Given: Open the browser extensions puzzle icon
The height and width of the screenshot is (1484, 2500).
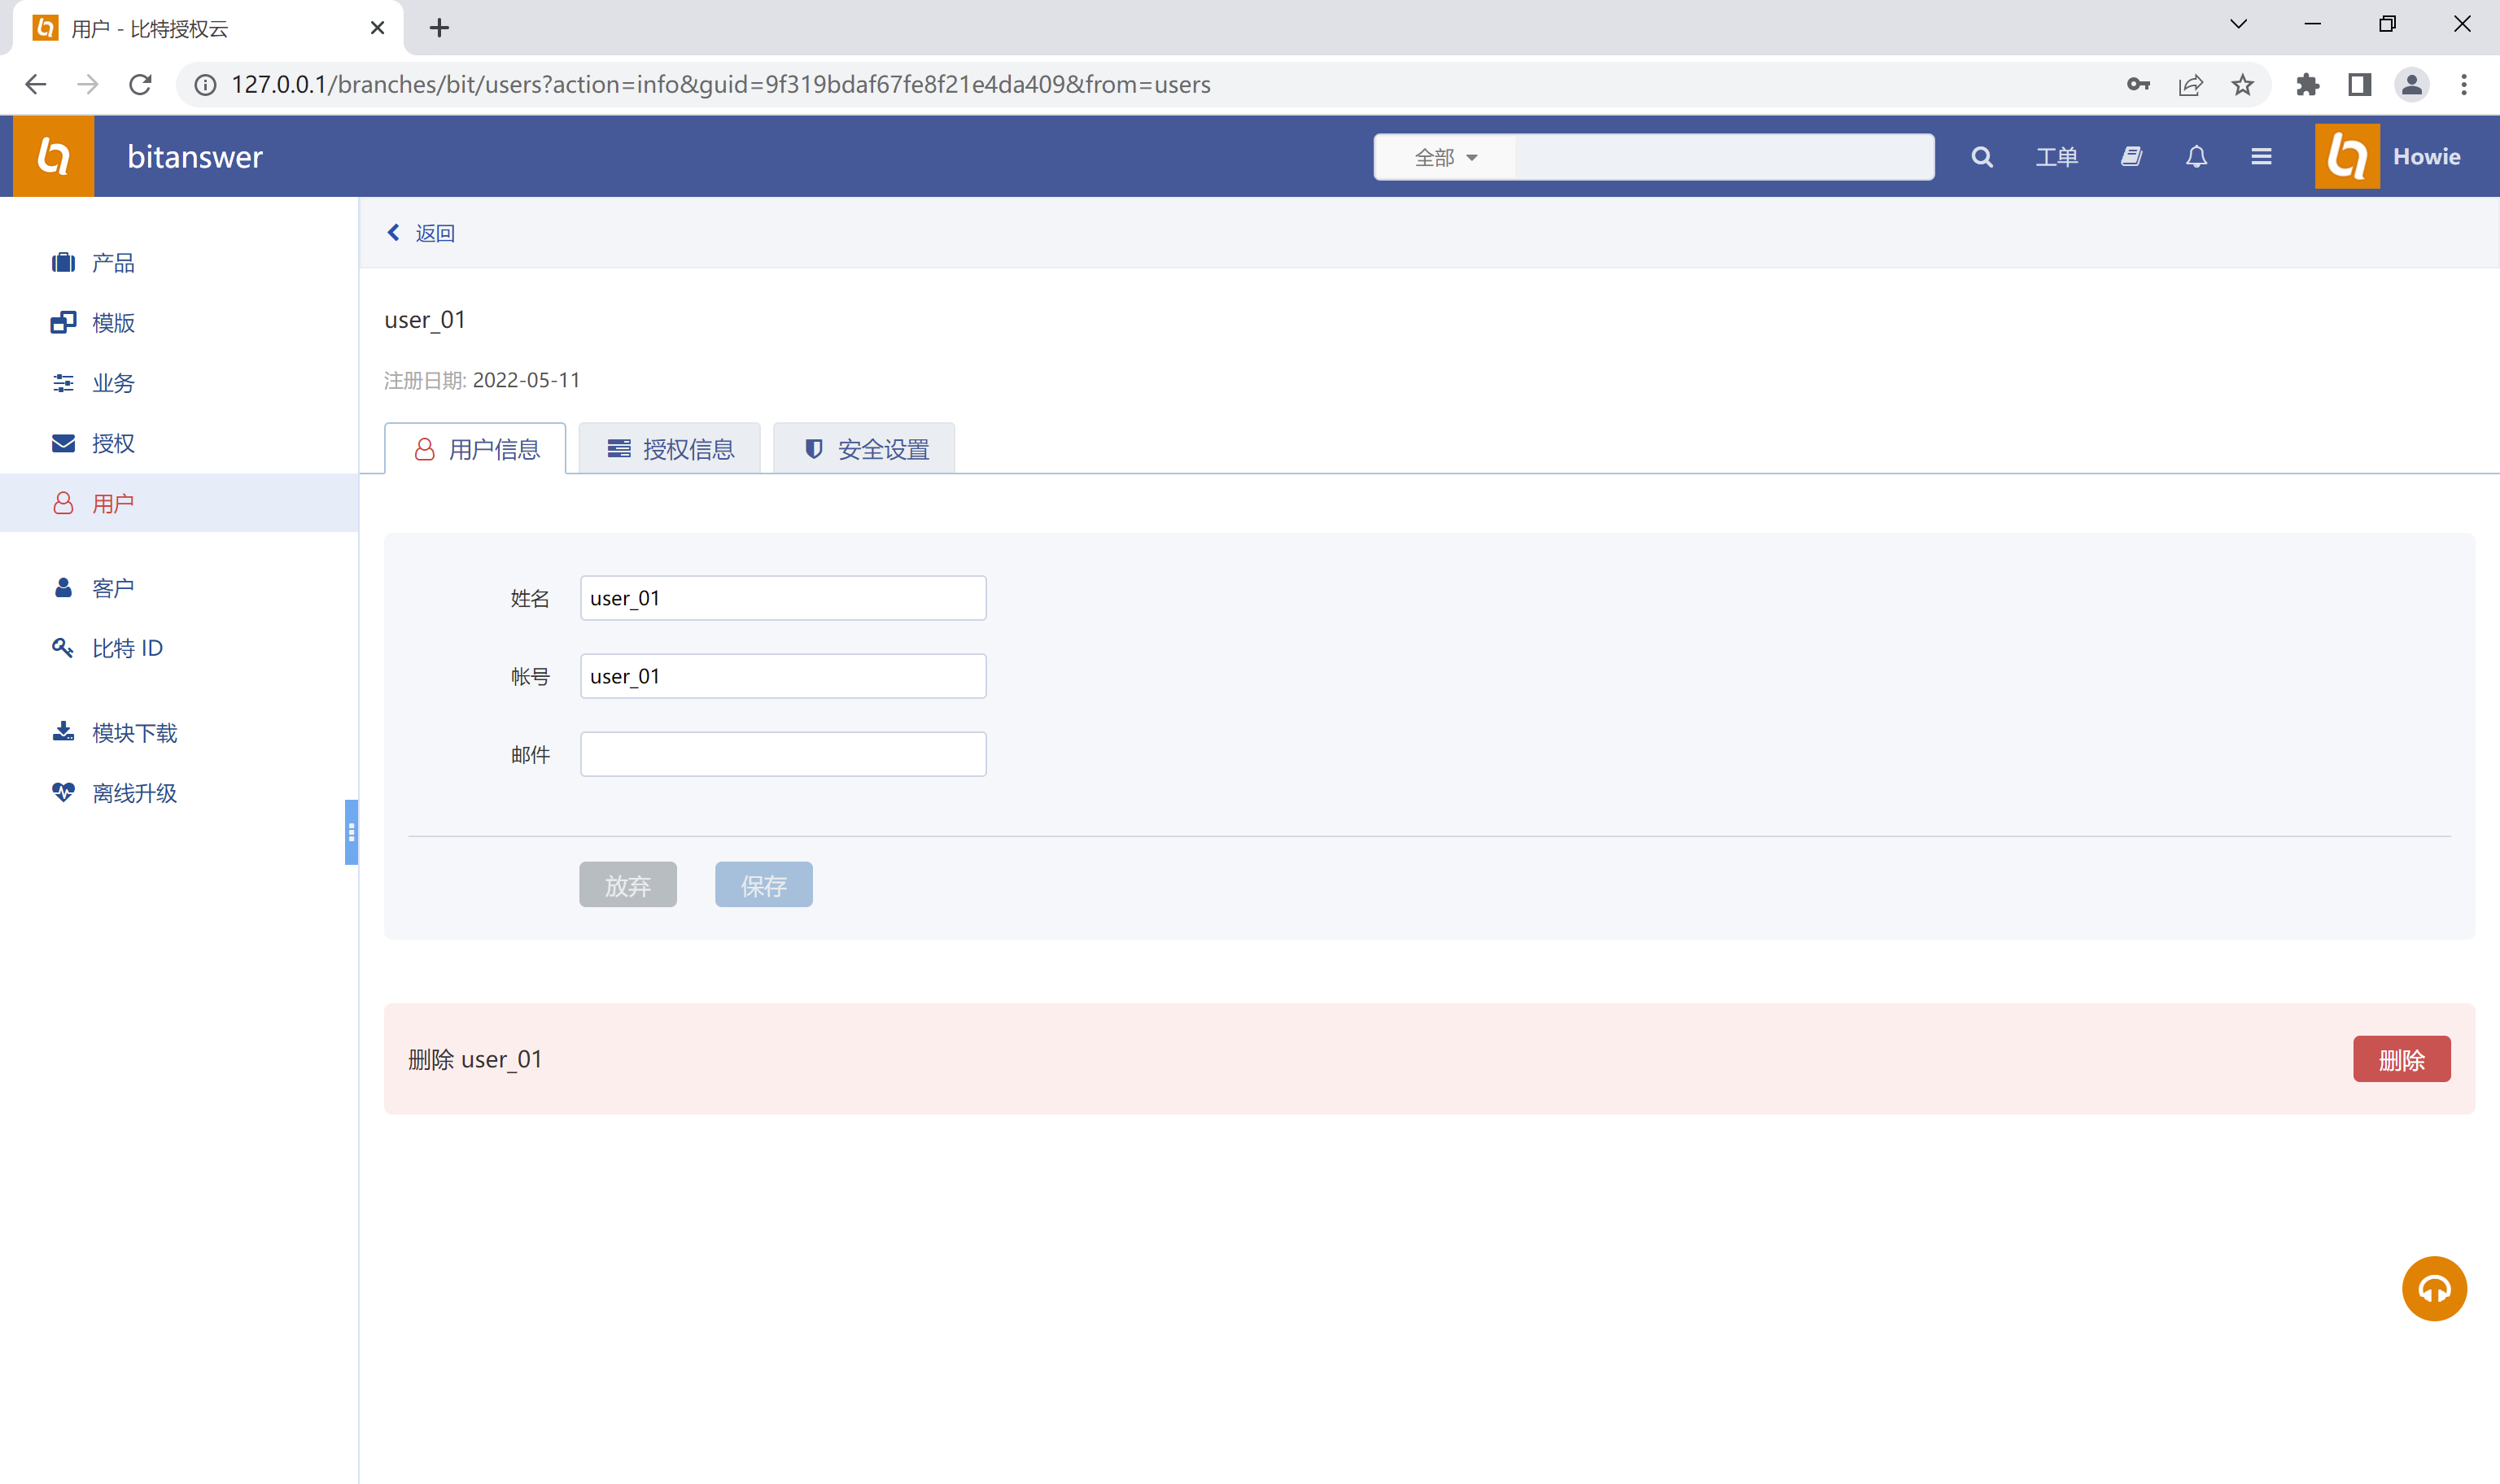Looking at the screenshot, I should pos(2307,85).
